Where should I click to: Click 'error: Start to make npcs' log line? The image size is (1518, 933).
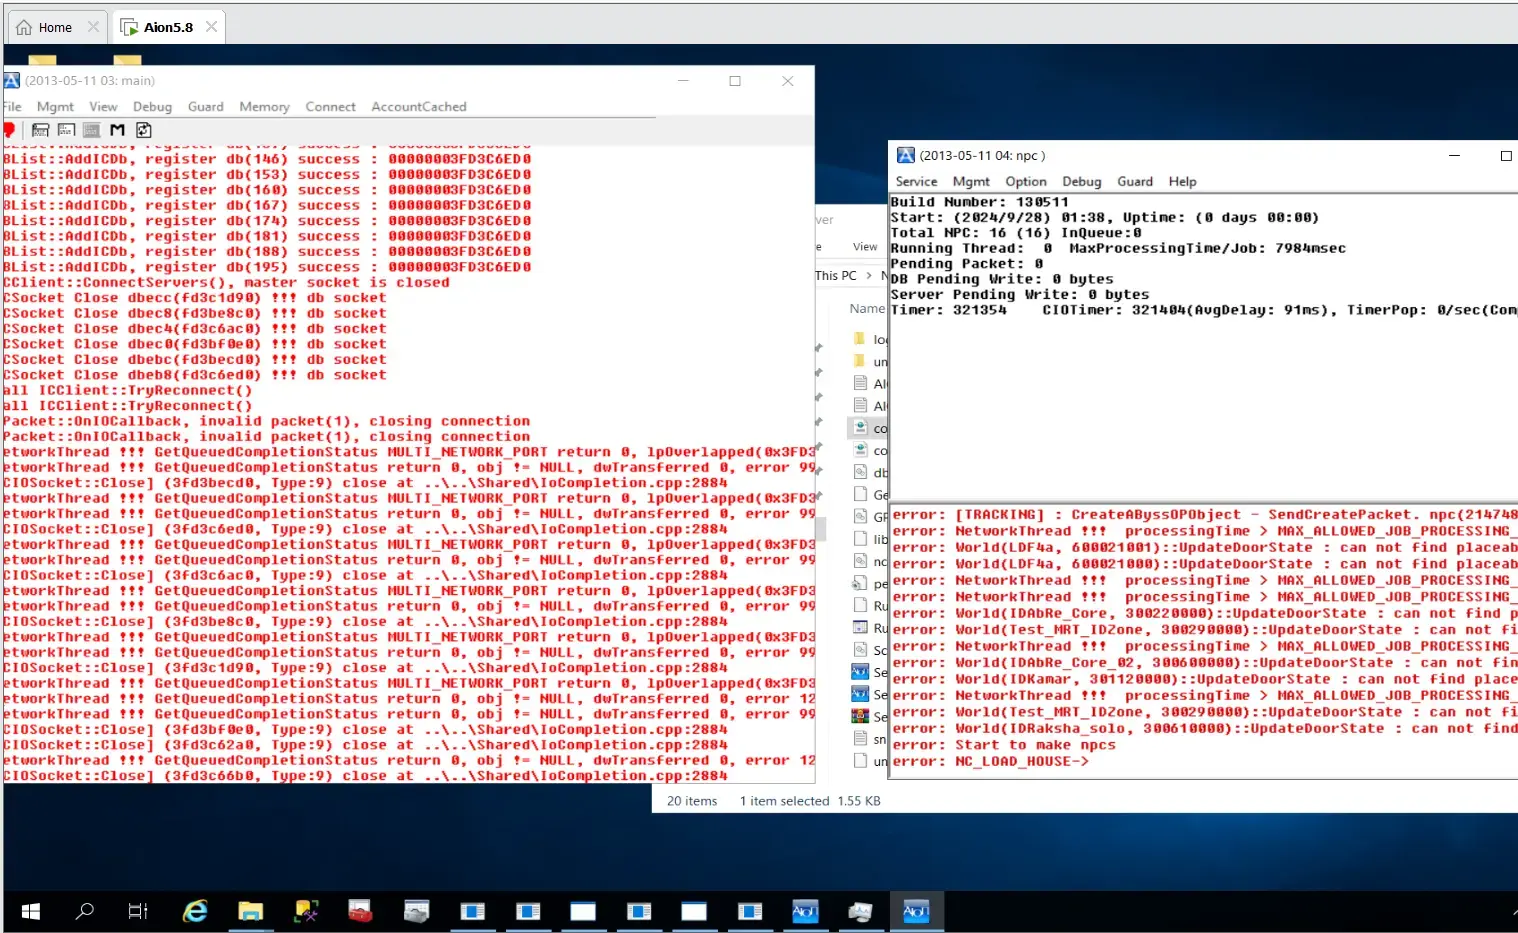tap(1003, 745)
